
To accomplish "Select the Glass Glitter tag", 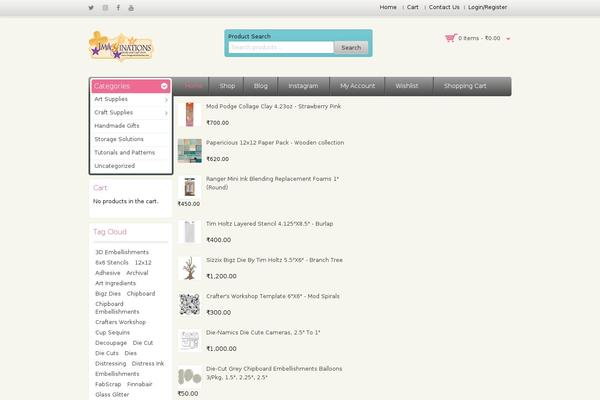I will tap(112, 395).
